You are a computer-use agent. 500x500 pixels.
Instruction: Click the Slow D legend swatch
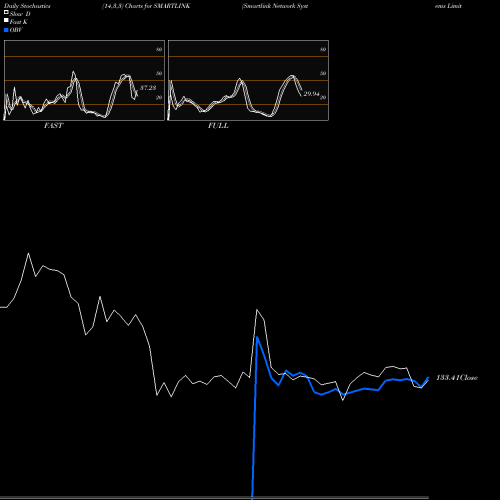click(6, 12)
